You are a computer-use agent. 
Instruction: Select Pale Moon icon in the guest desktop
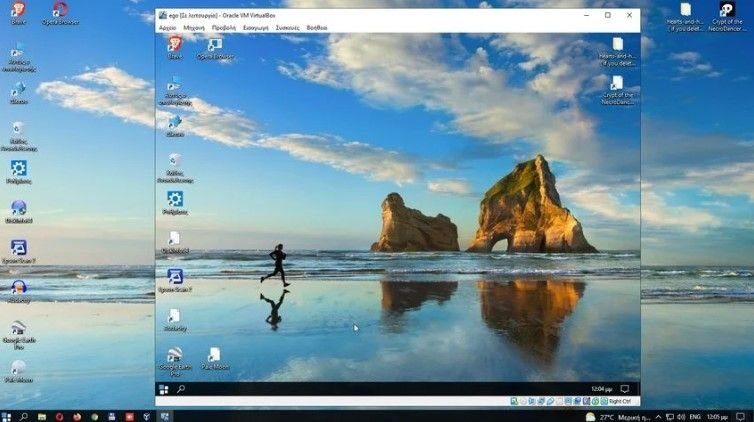214,355
